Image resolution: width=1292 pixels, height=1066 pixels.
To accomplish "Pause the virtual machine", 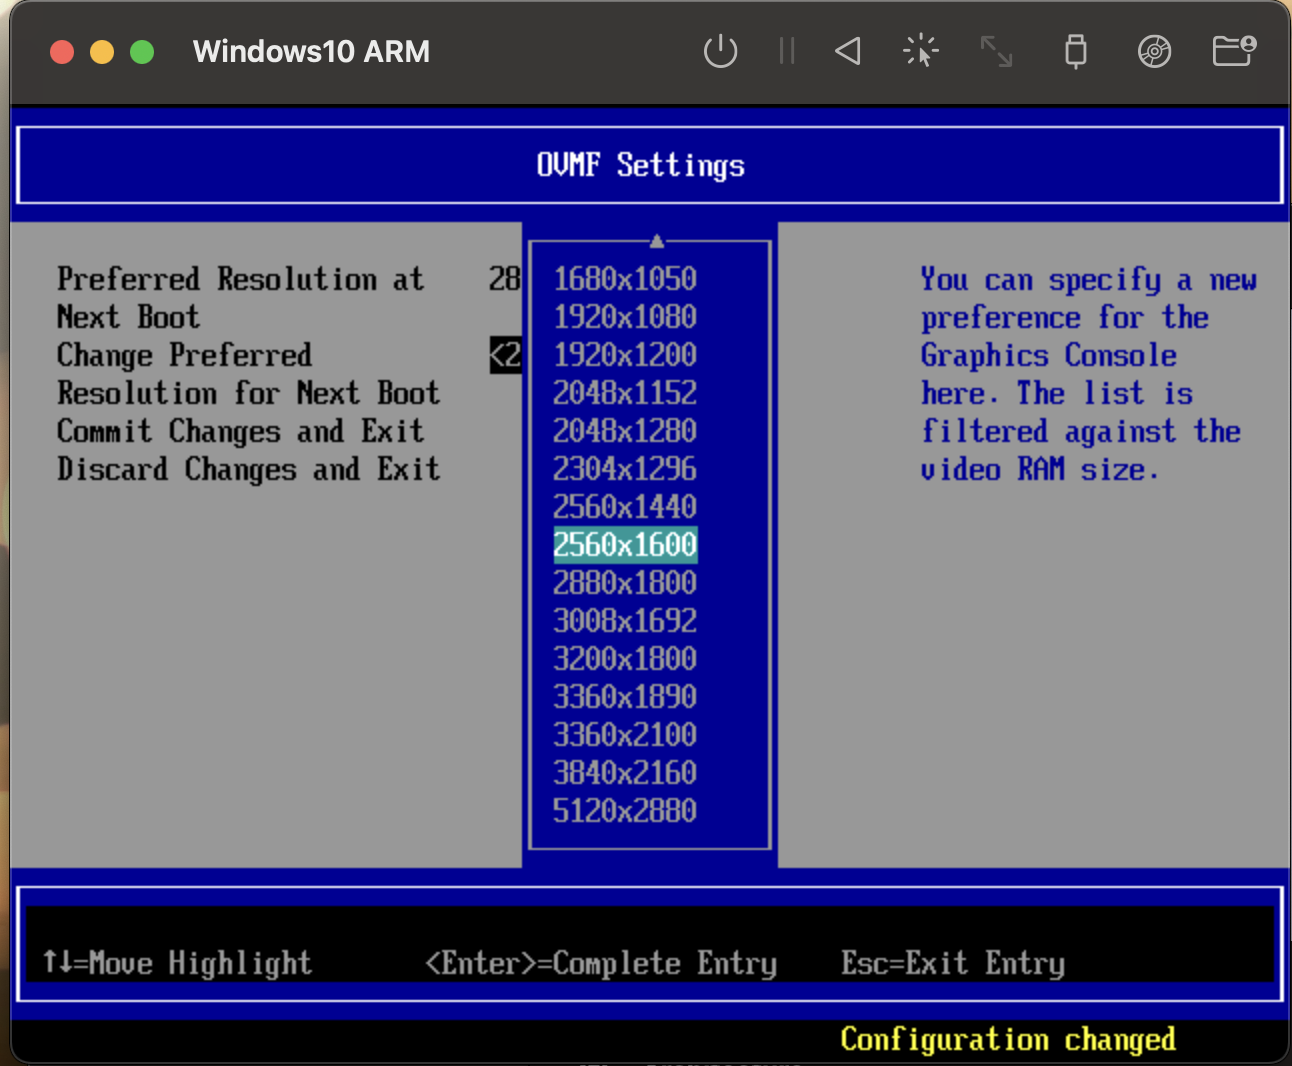I will [787, 51].
